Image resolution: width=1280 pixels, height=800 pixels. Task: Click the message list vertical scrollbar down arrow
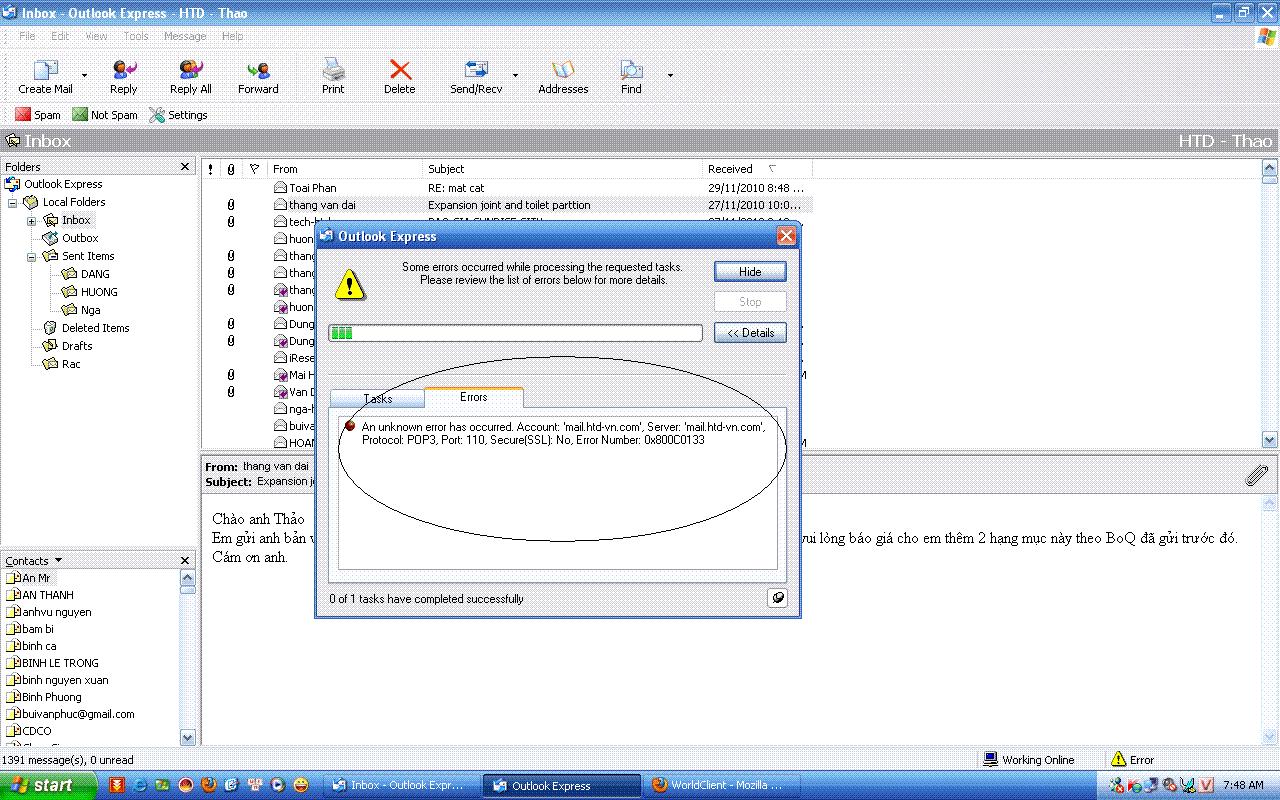pos(1270,439)
